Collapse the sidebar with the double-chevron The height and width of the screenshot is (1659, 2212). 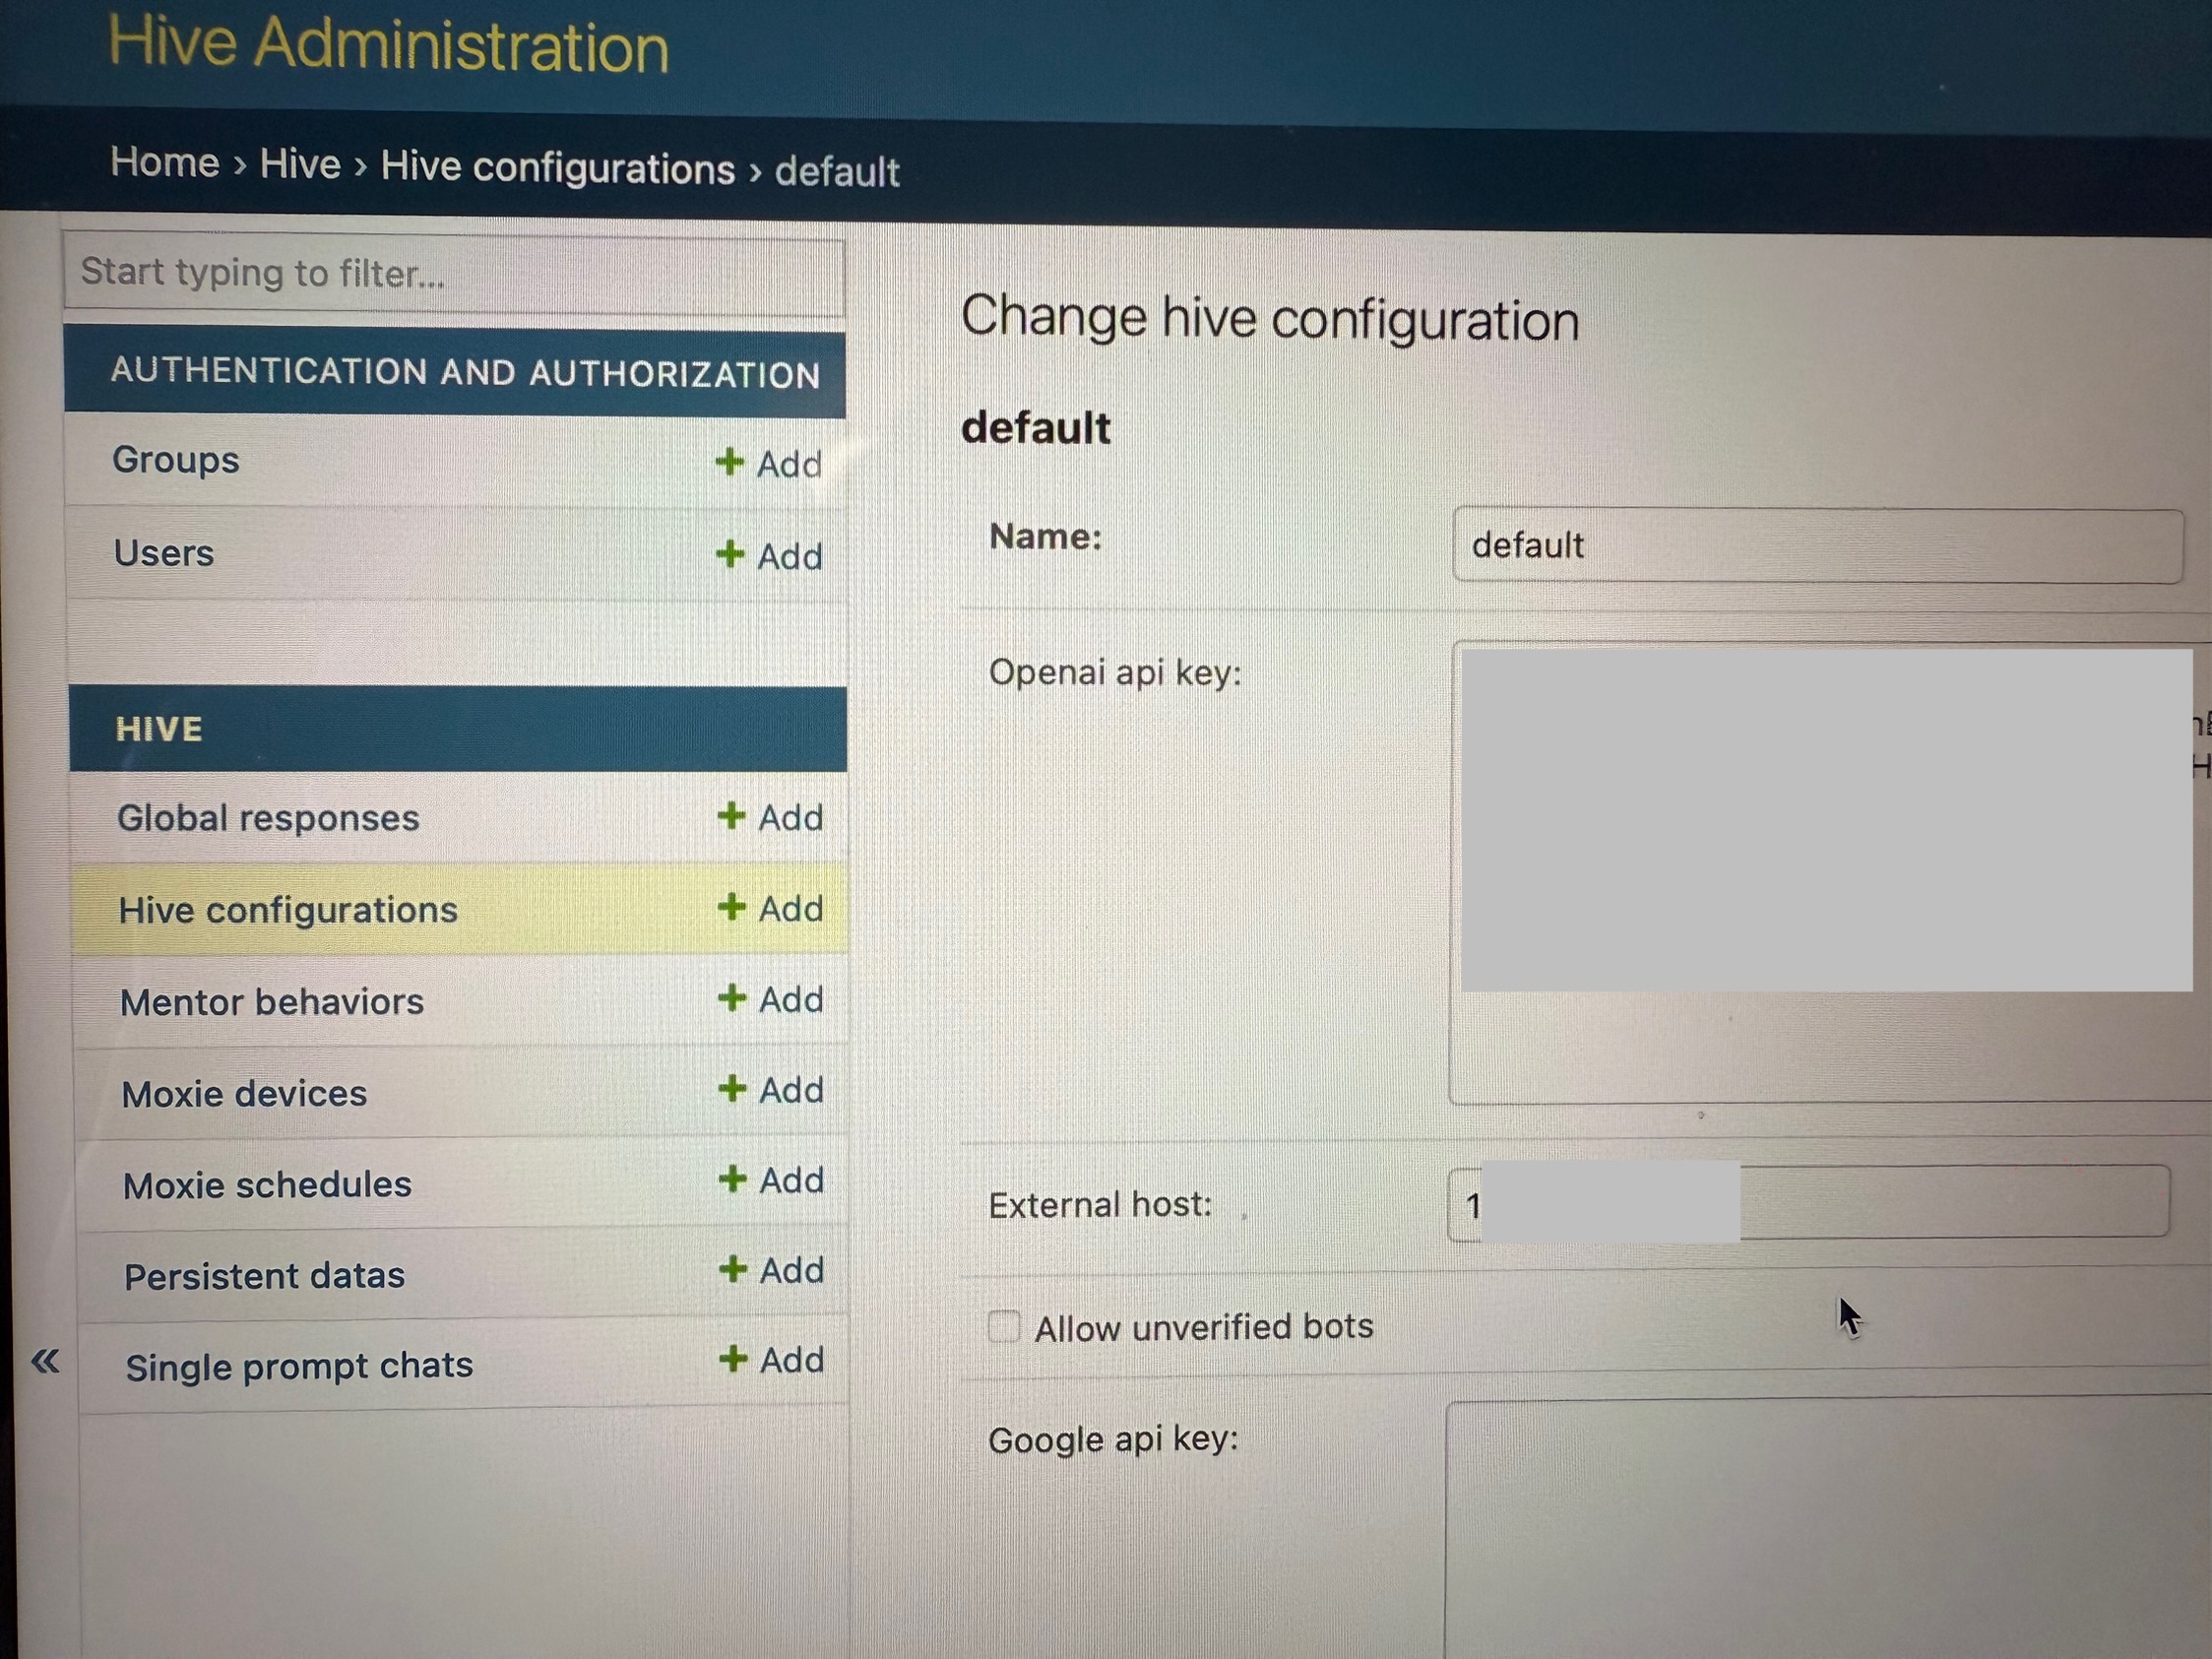[x=44, y=1360]
